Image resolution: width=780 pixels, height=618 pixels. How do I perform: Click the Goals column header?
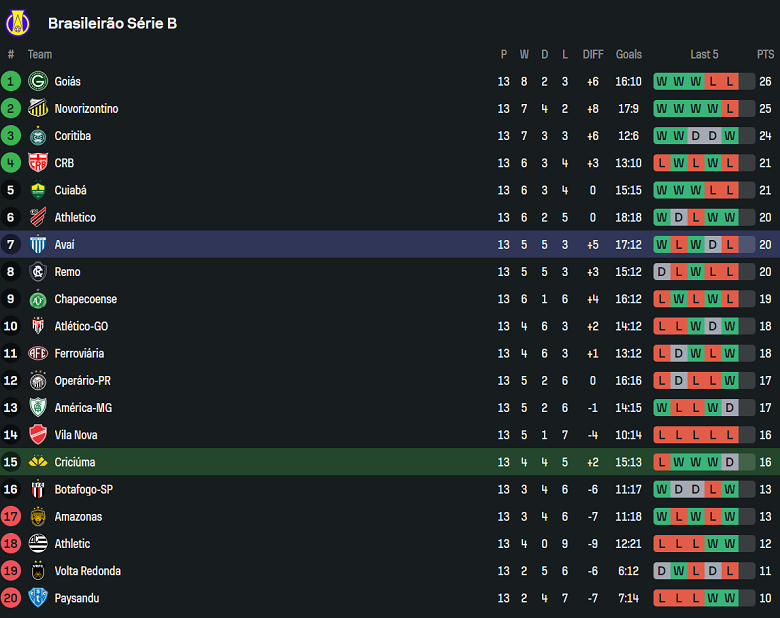tap(629, 54)
